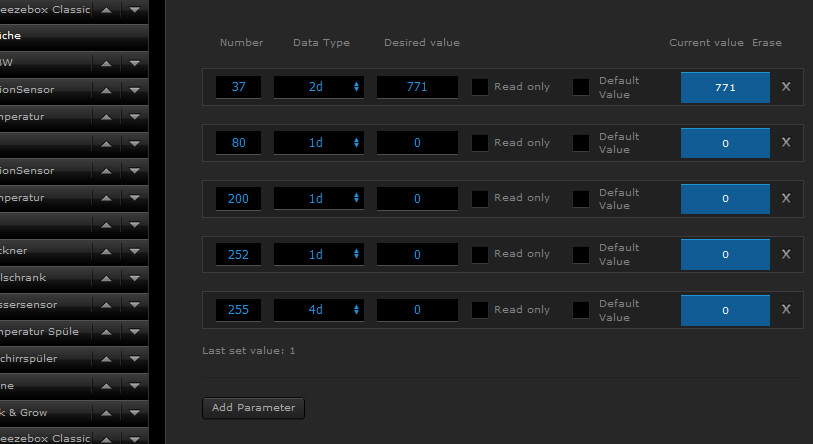Open the 1d data type dropdown for parameter 200
The width and height of the screenshot is (813, 444).
(319, 198)
